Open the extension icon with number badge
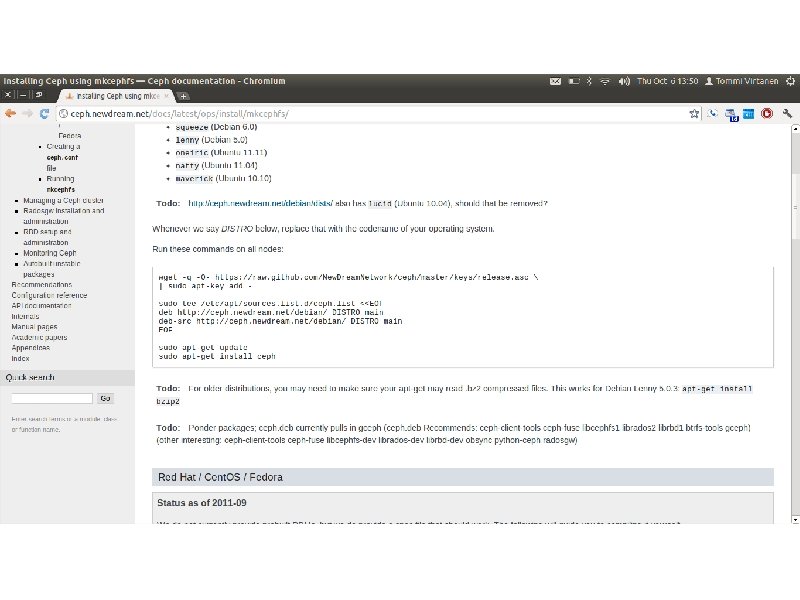 pyautogui.click(x=731, y=114)
